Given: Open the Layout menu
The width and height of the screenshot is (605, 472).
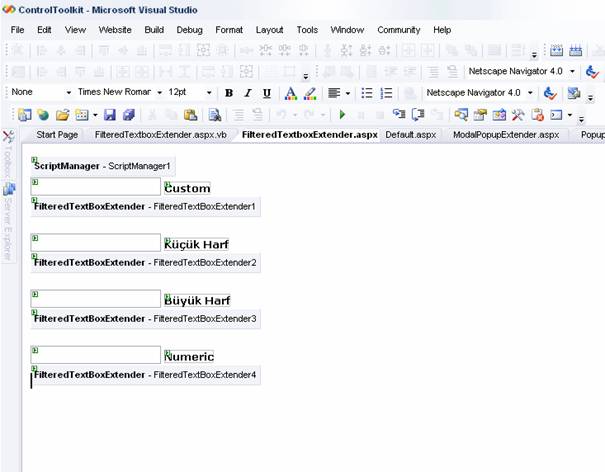Looking at the screenshot, I should [x=269, y=30].
